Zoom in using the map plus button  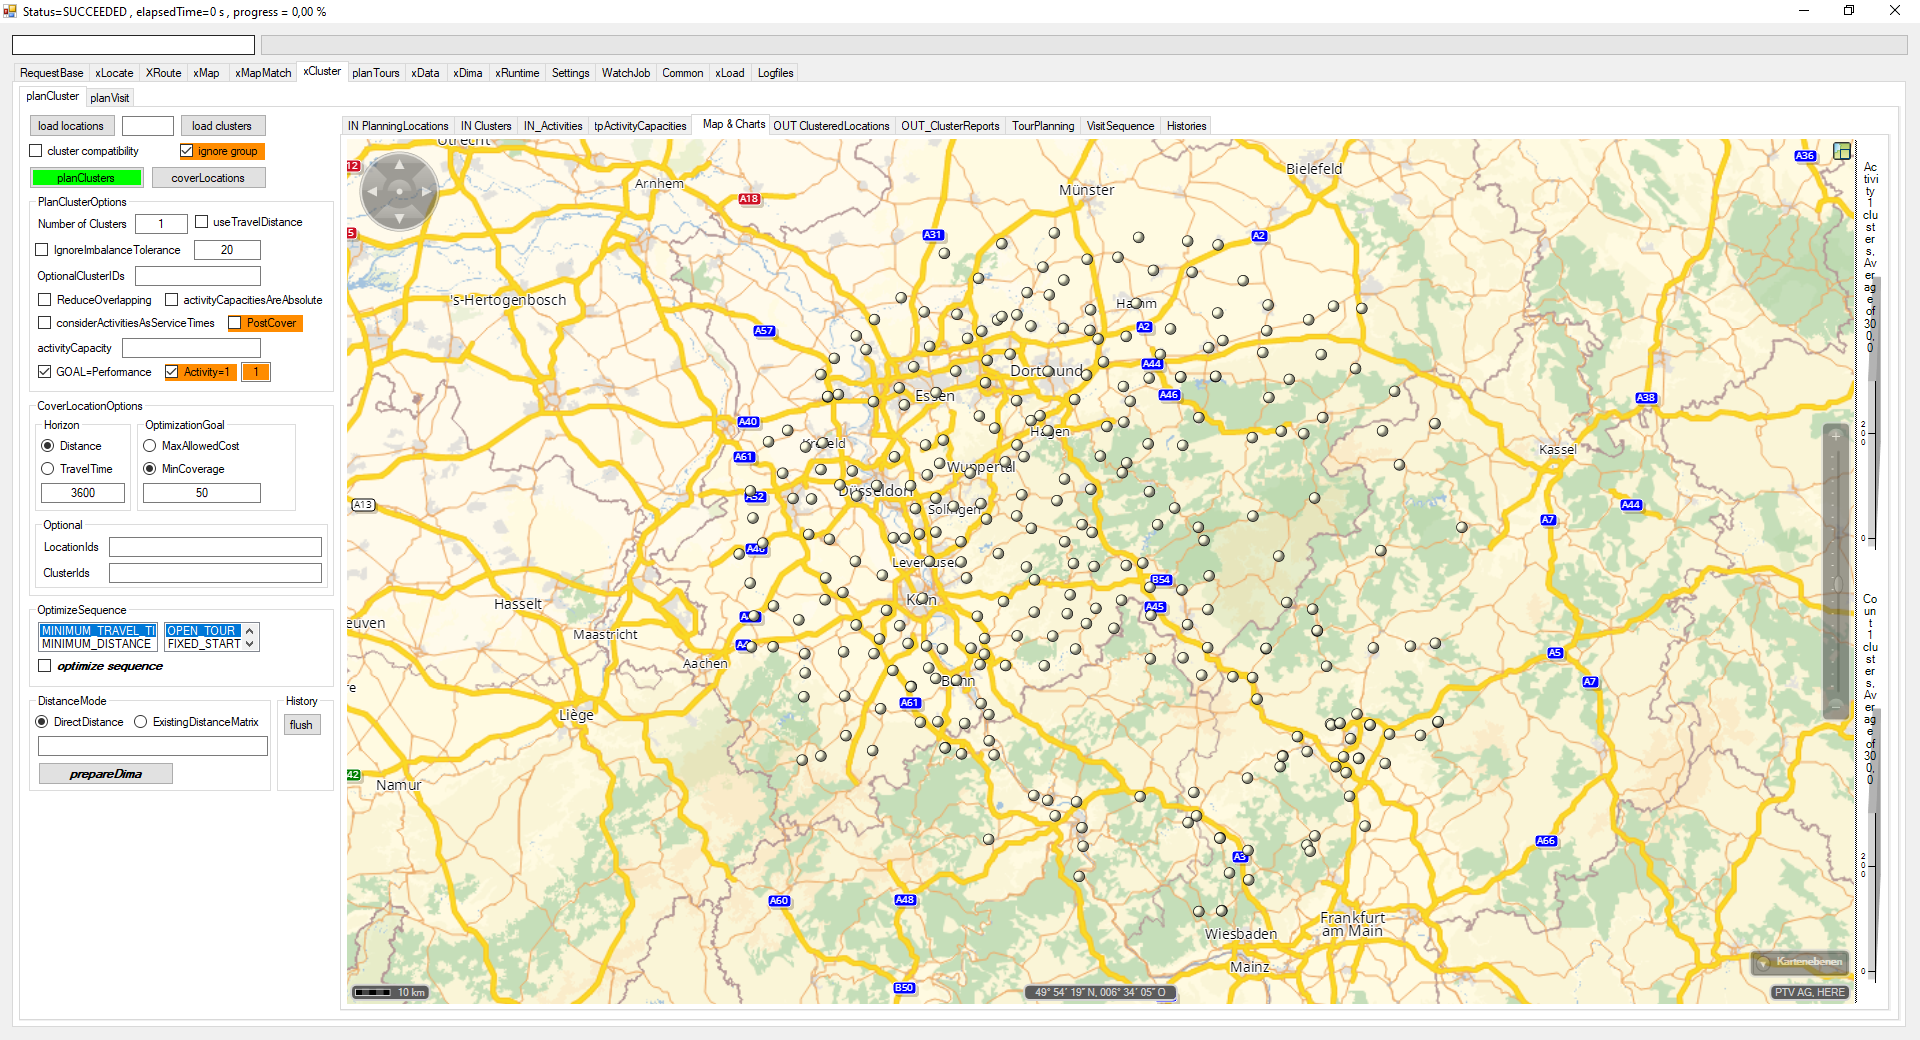point(1835,436)
